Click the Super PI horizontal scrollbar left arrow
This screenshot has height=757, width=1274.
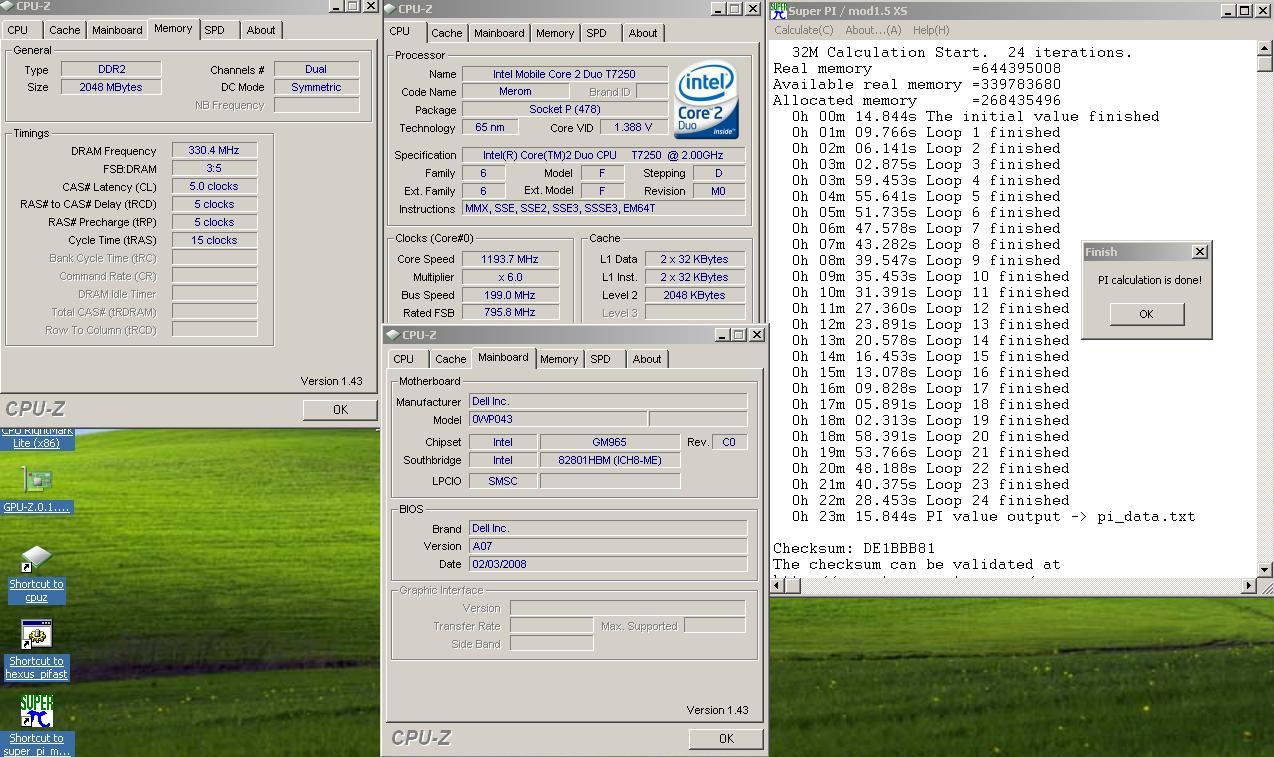pos(778,585)
